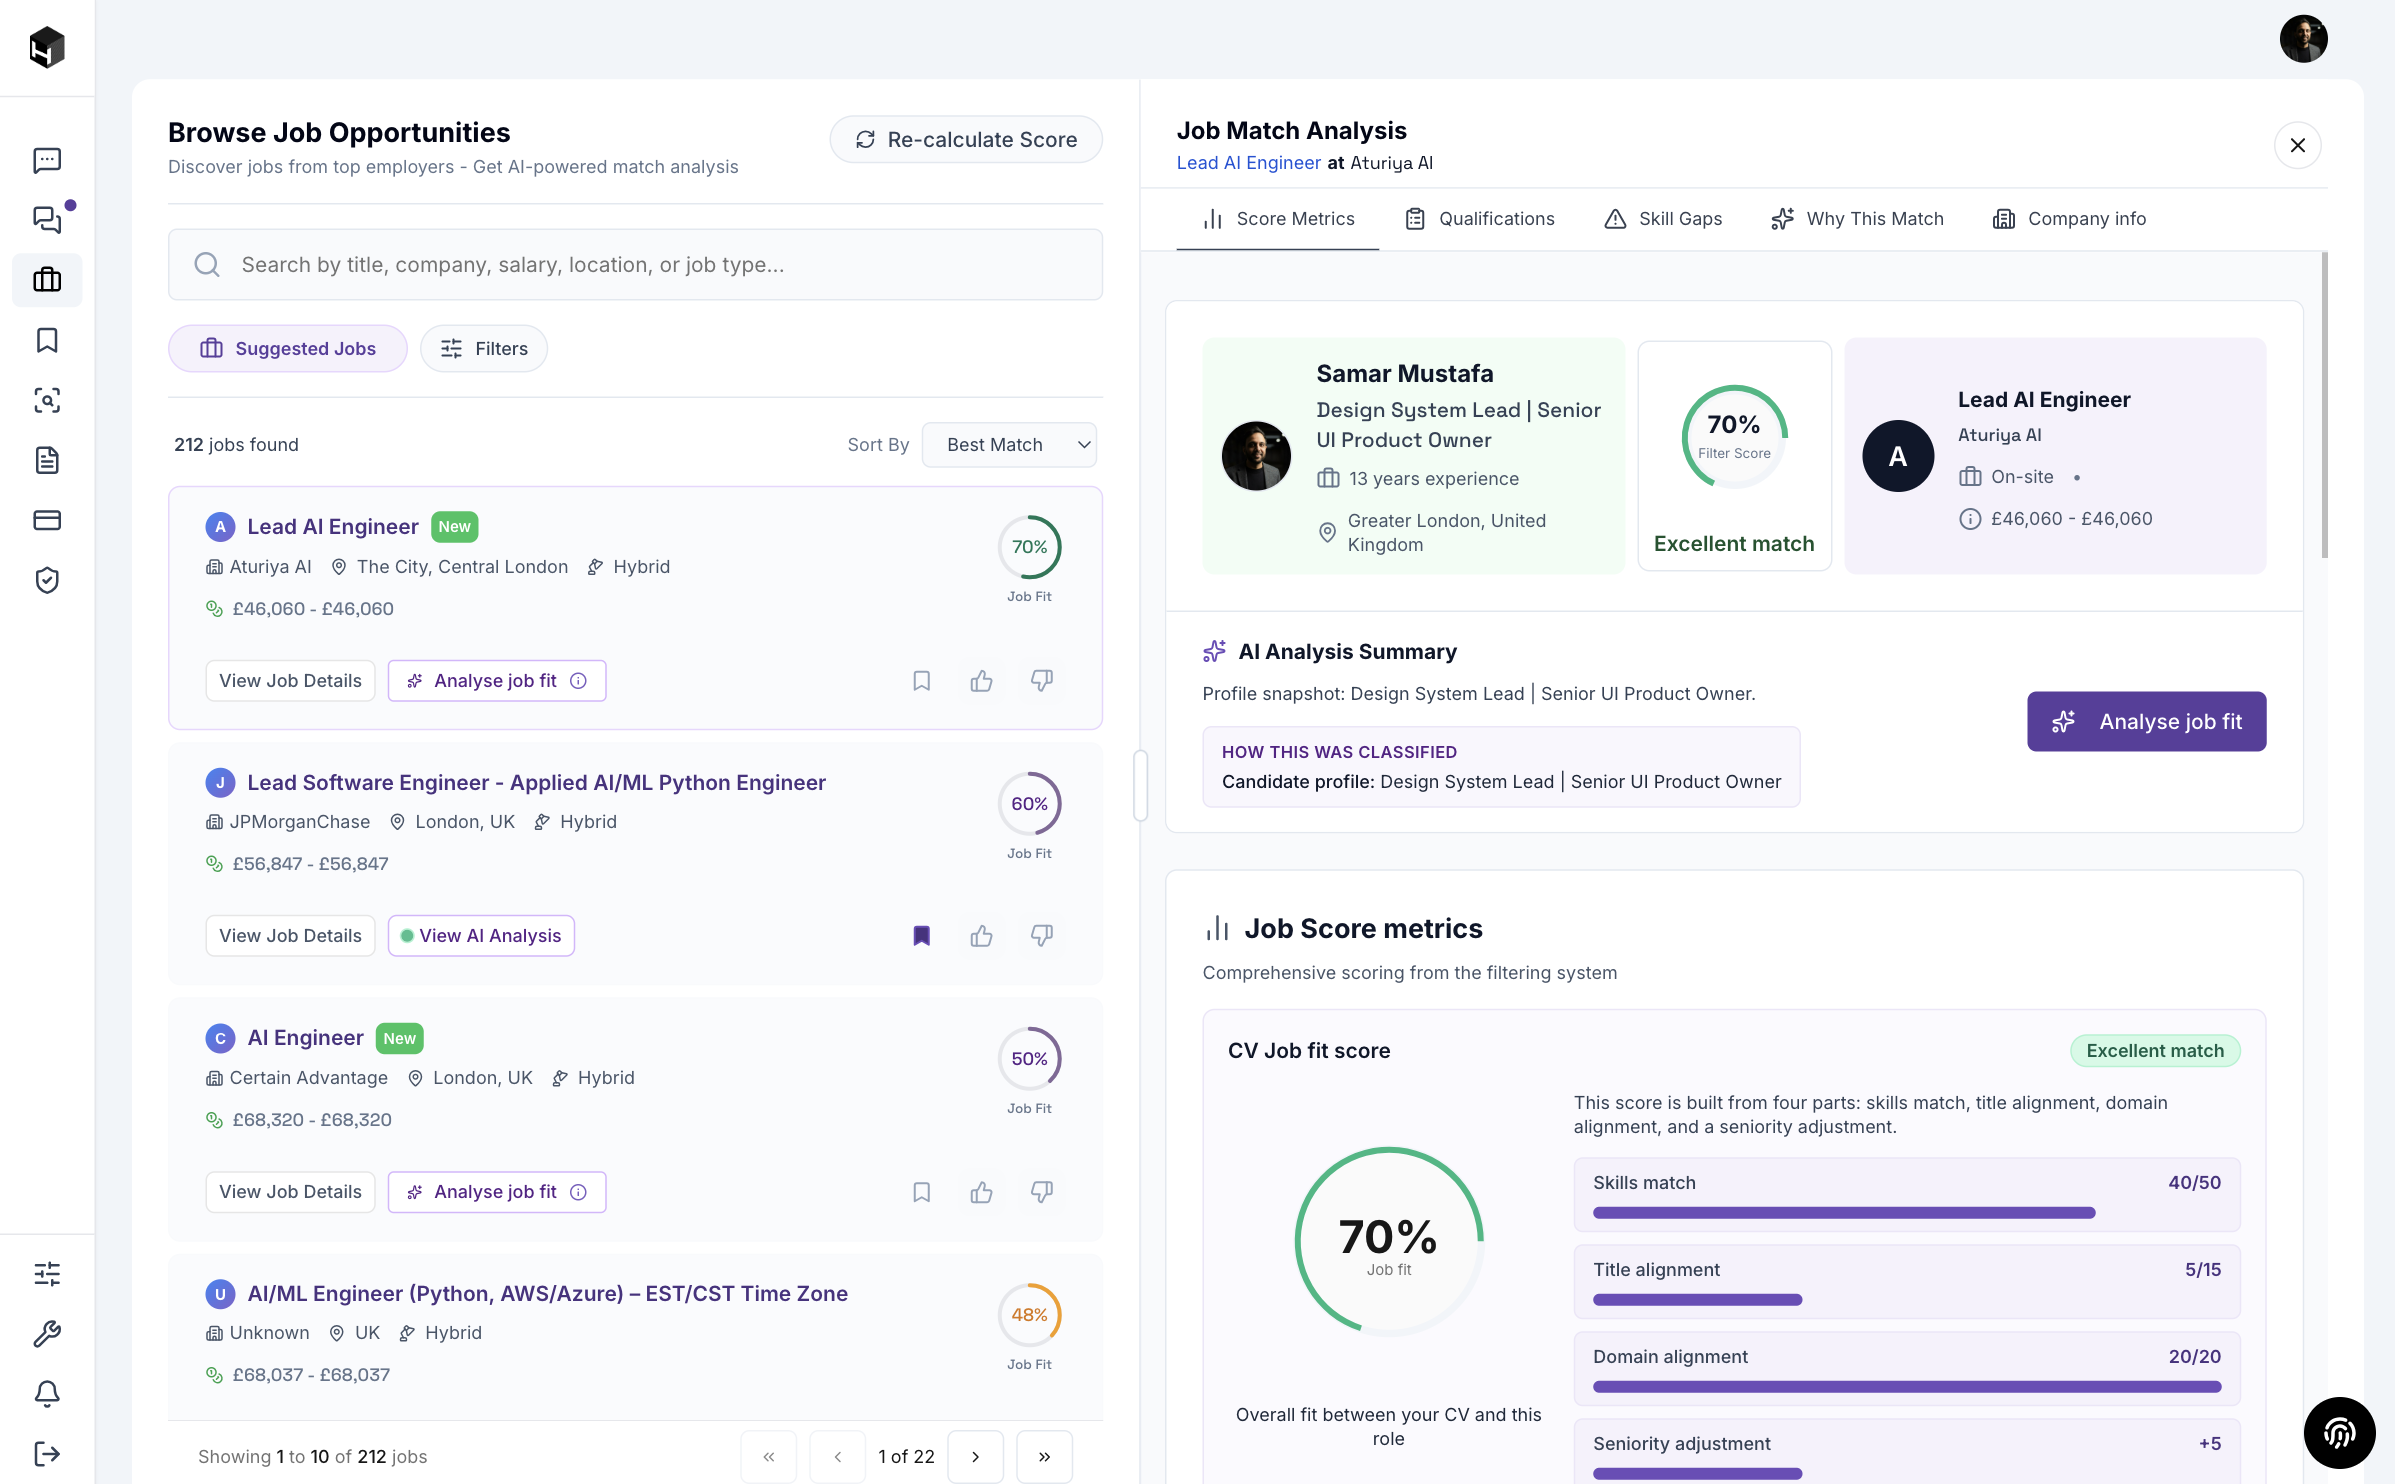Open the Company info tab
2395x1484 pixels.
coord(2069,219)
